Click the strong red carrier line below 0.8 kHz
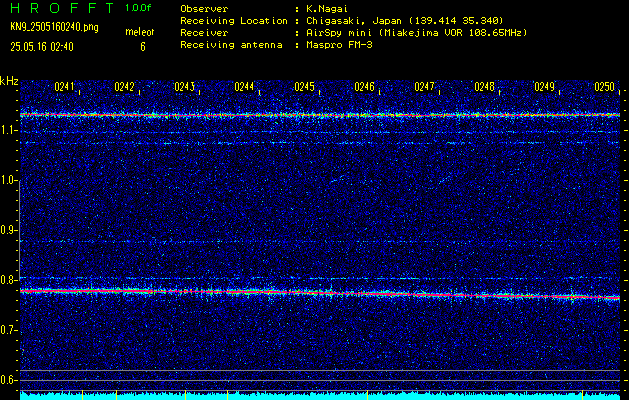The height and width of the screenshot is (400, 629). [320, 294]
